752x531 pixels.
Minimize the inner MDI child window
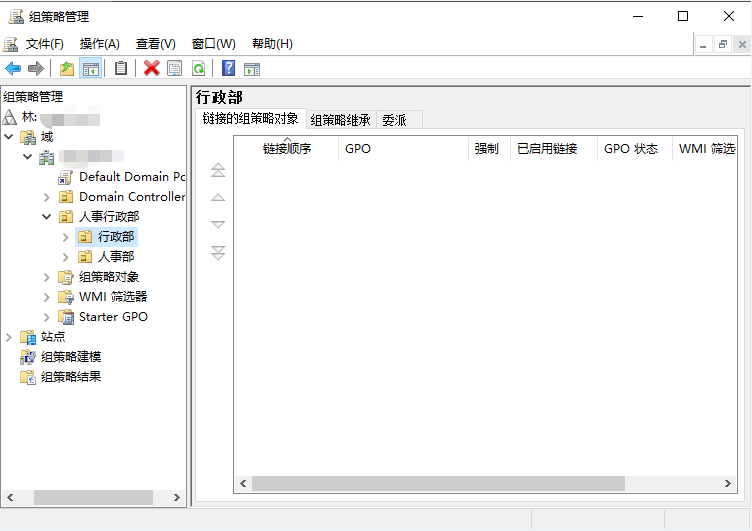(x=704, y=45)
